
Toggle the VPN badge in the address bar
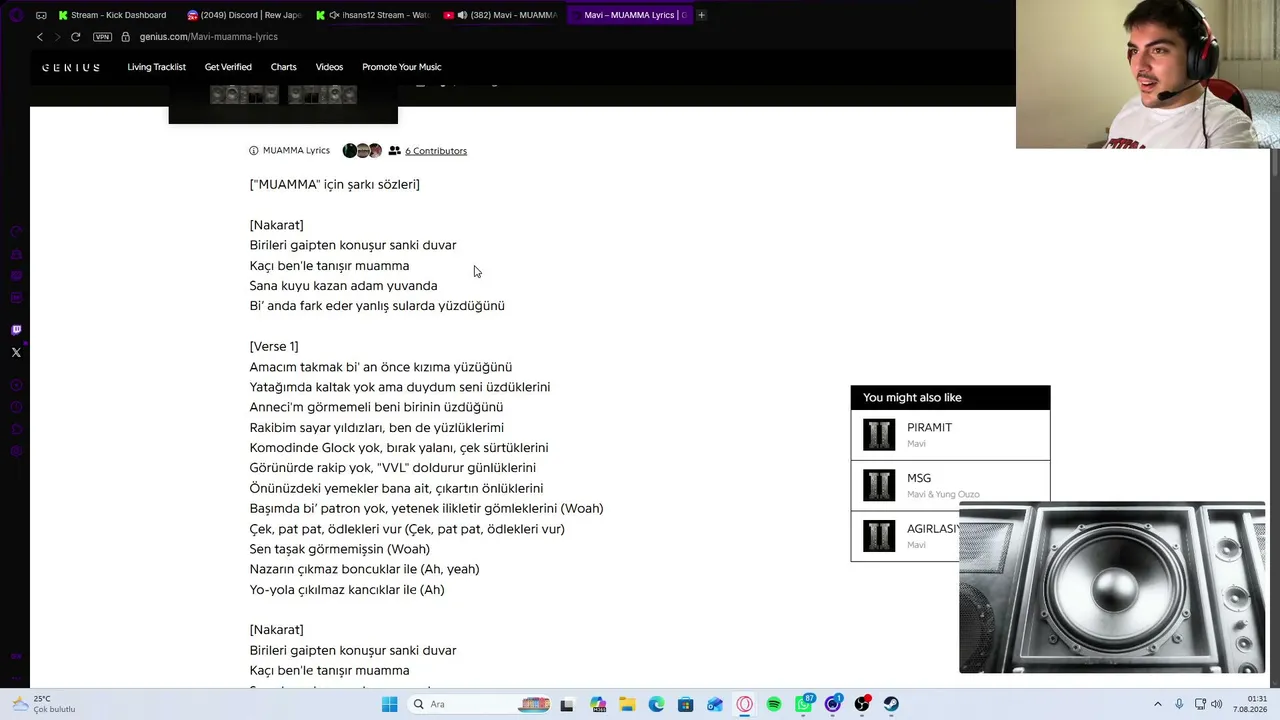coord(102,37)
